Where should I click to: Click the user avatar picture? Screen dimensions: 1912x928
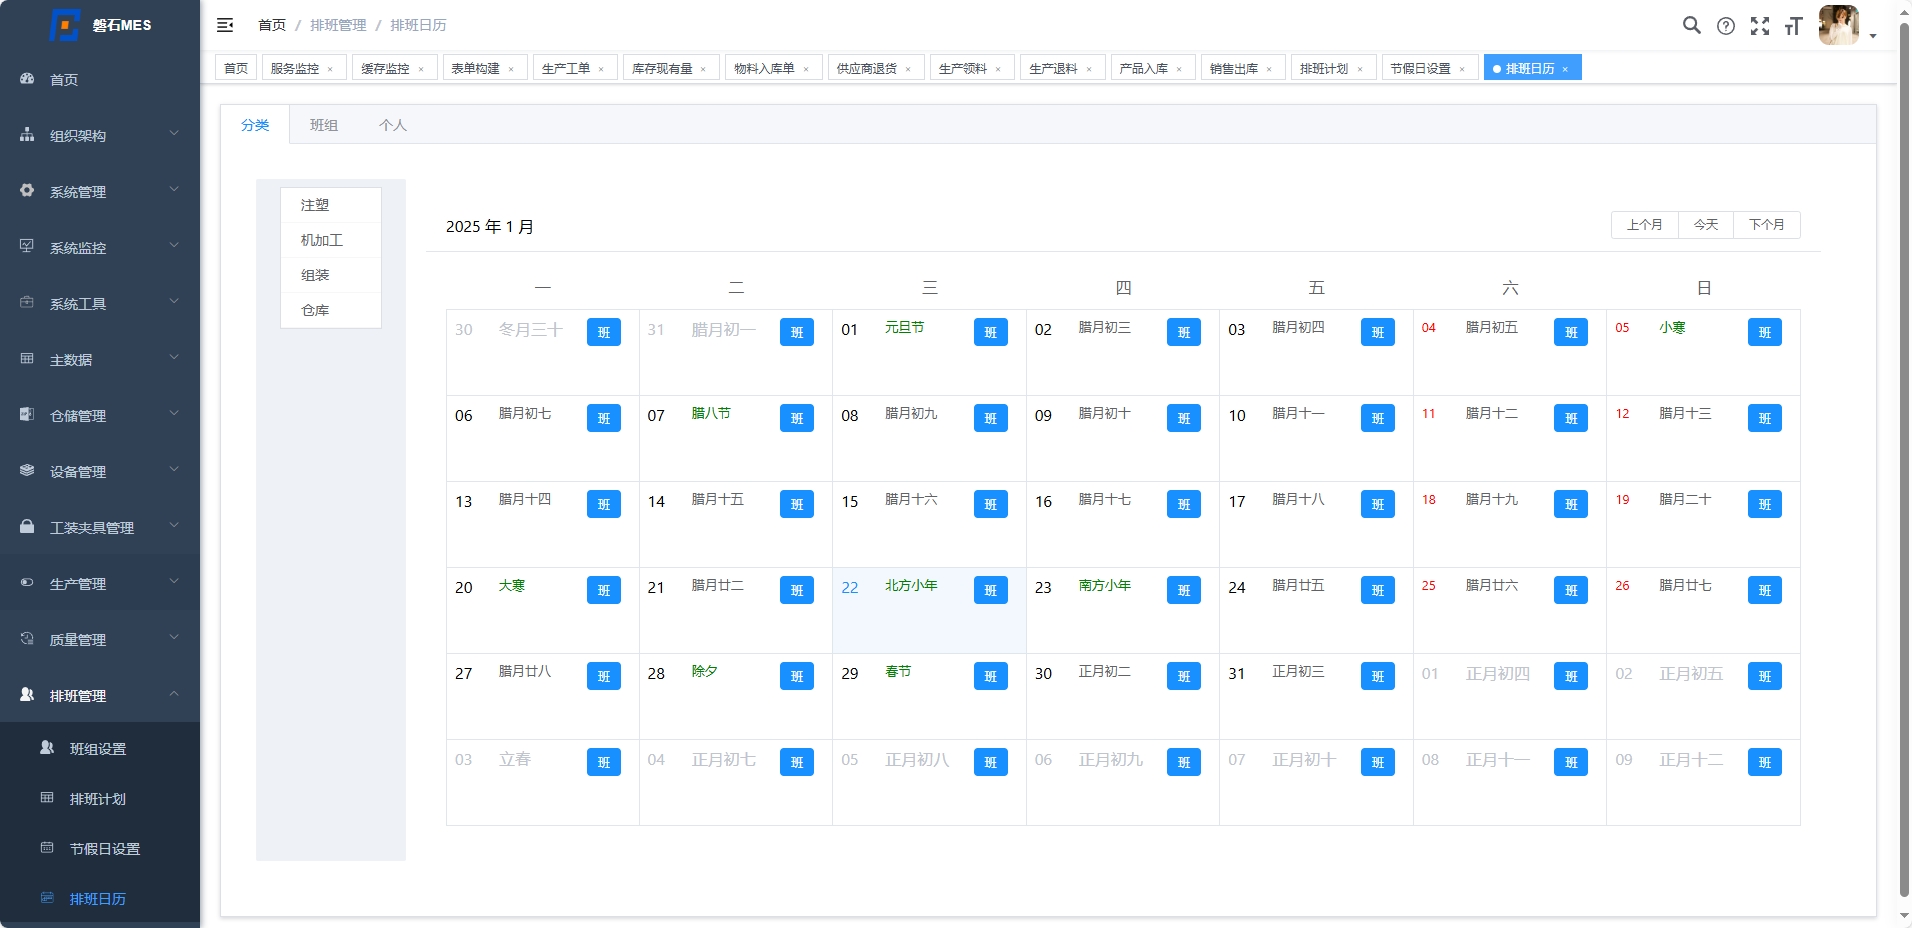[x=1839, y=25]
